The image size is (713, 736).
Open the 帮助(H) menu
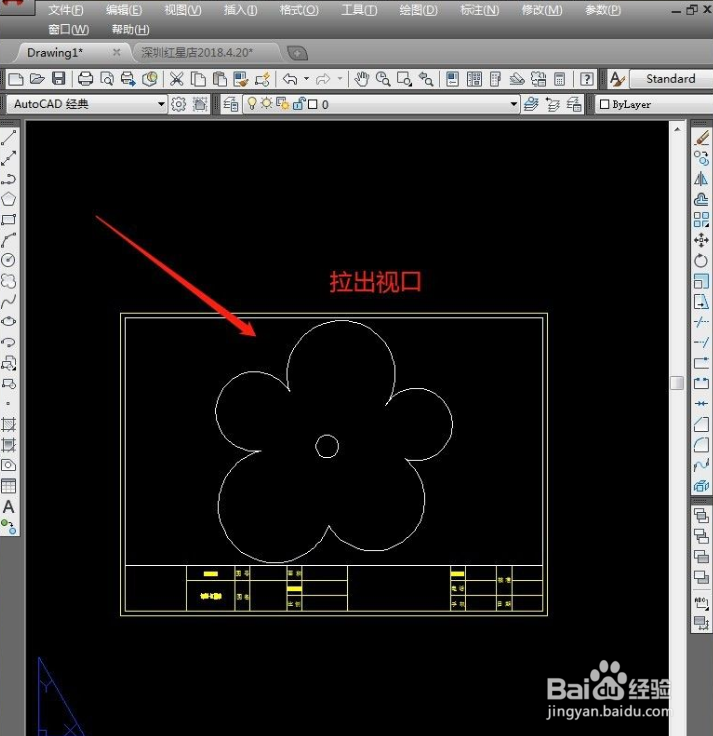[x=130, y=30]
